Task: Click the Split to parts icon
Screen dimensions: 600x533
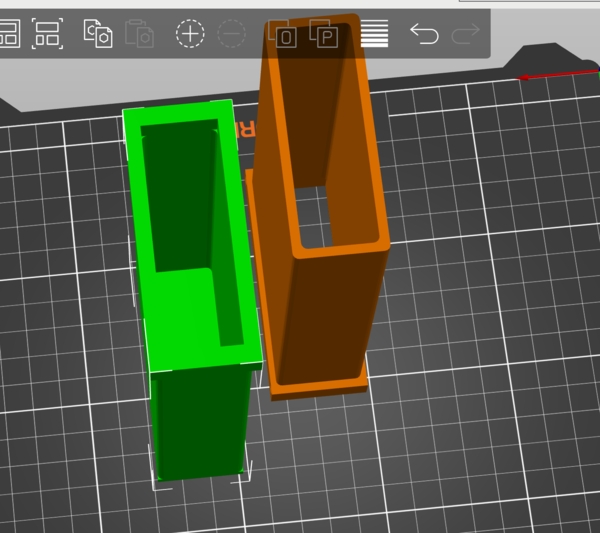Action: 324,34
